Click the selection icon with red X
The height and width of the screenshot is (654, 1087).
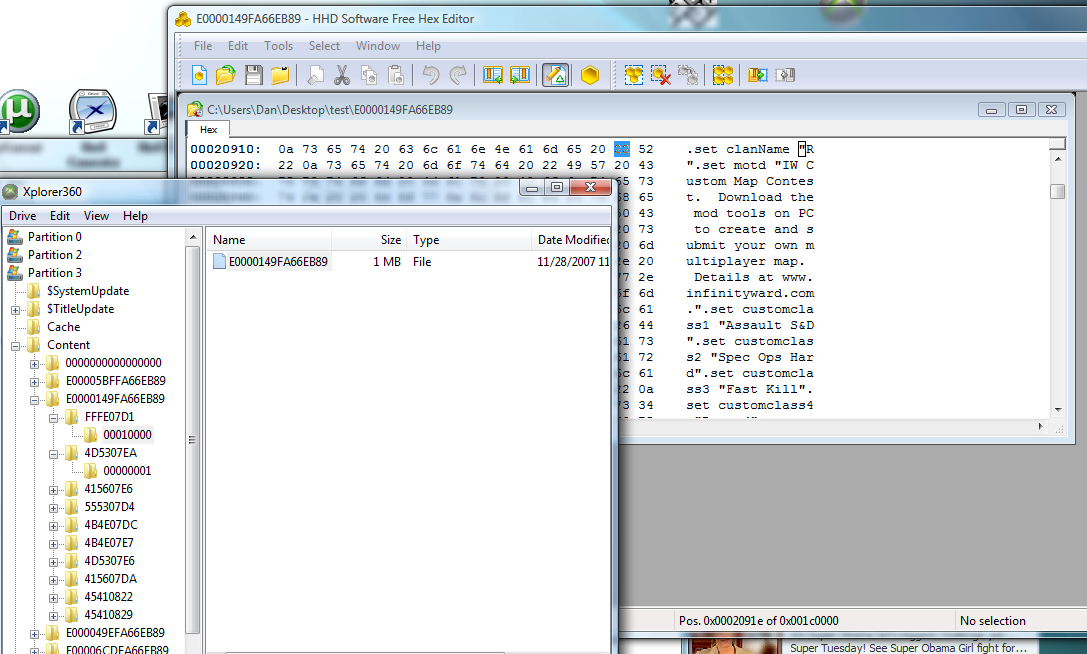coord(660,75)
